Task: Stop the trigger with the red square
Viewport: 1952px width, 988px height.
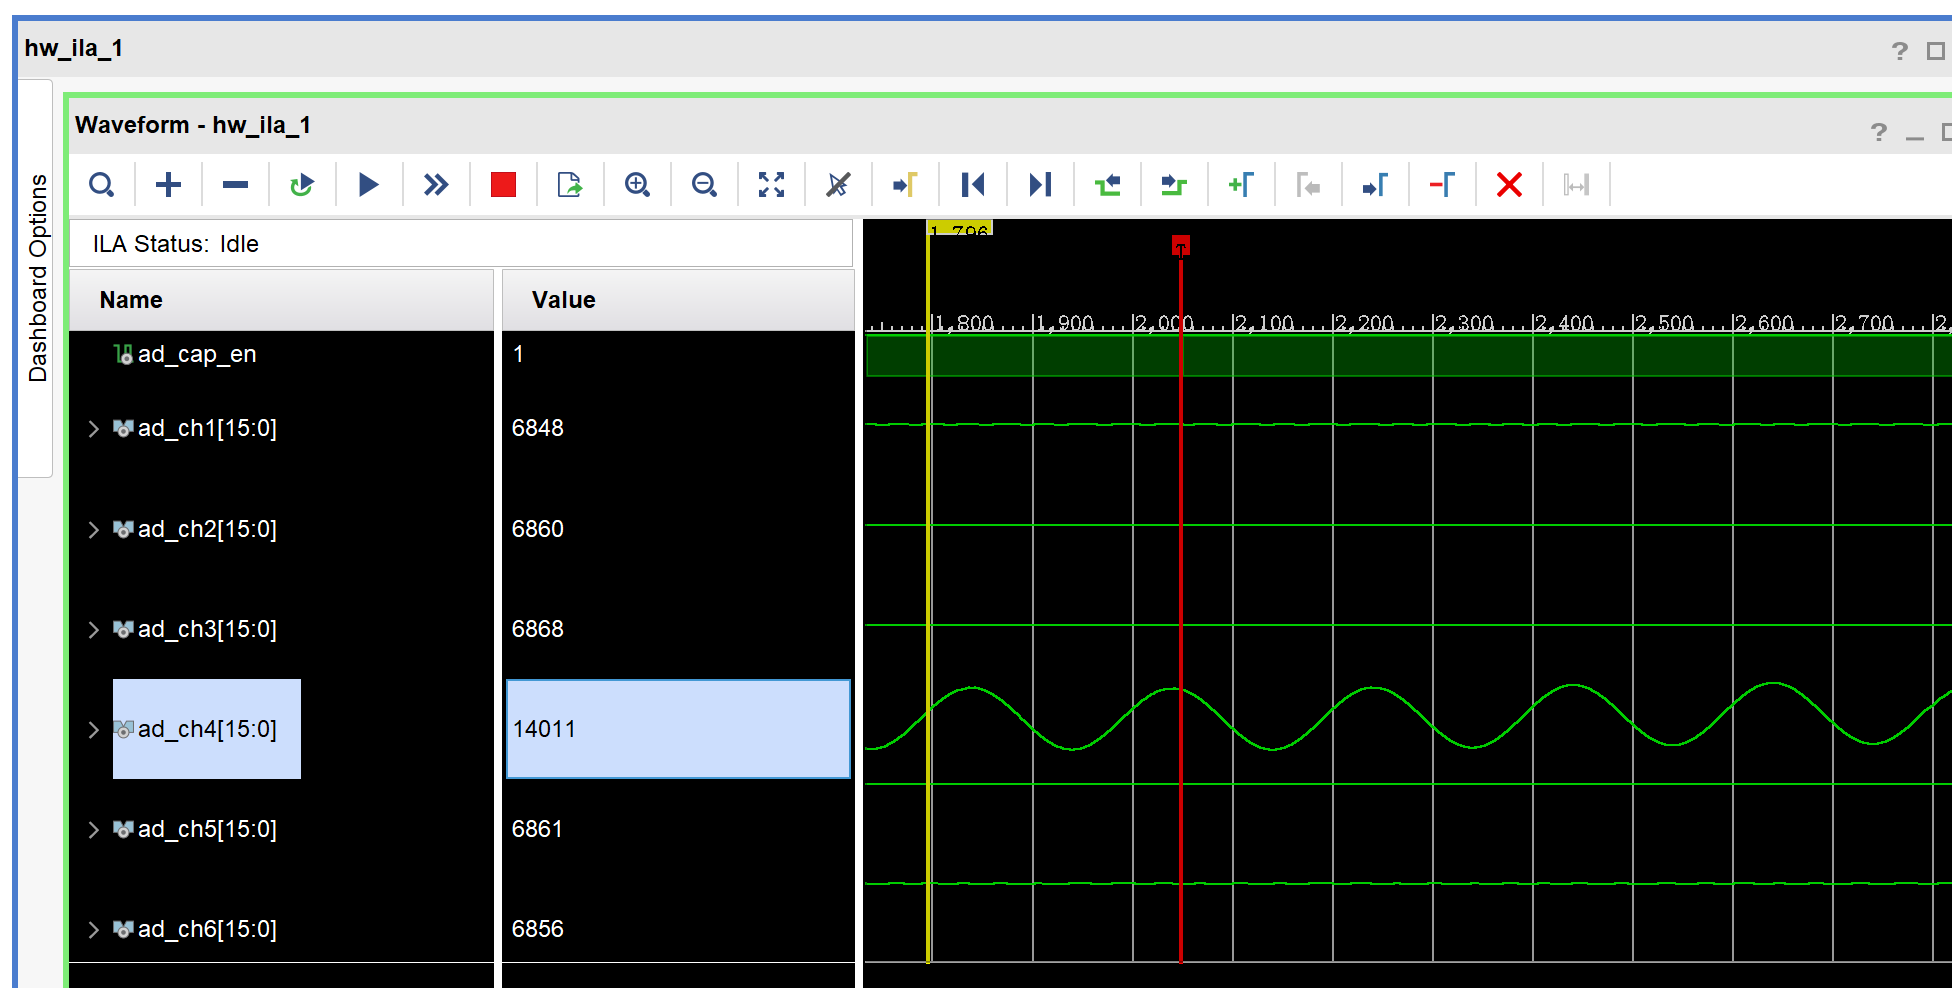Action: 503,185
